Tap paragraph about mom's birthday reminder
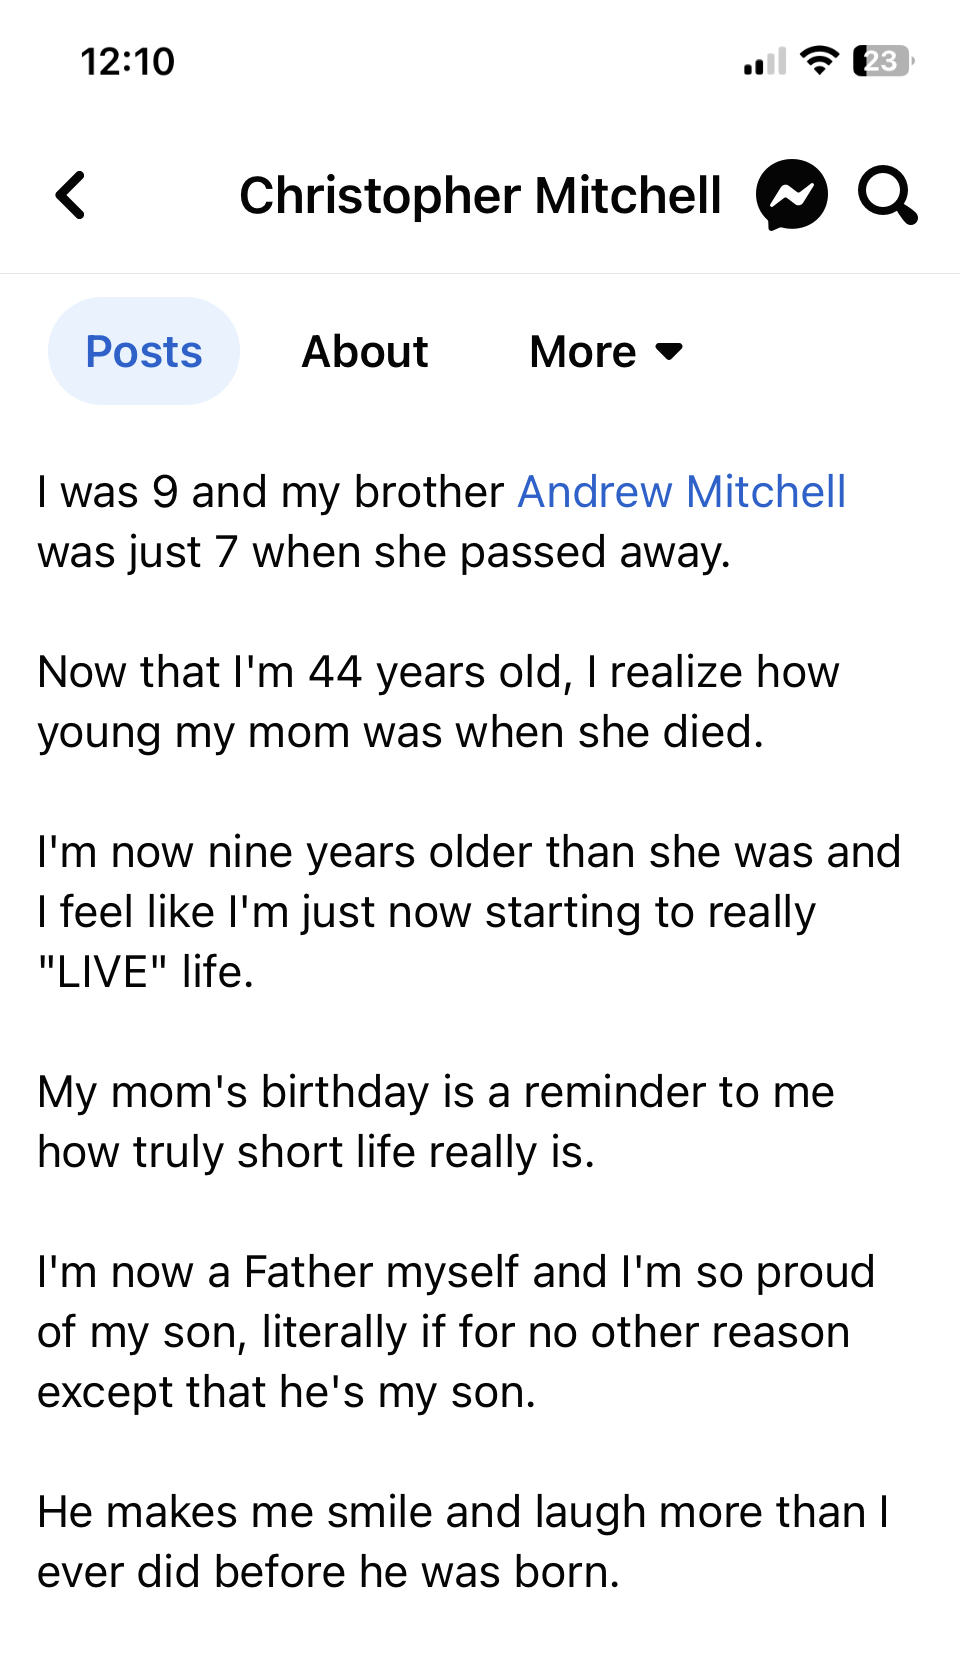 coord(436,1122)
